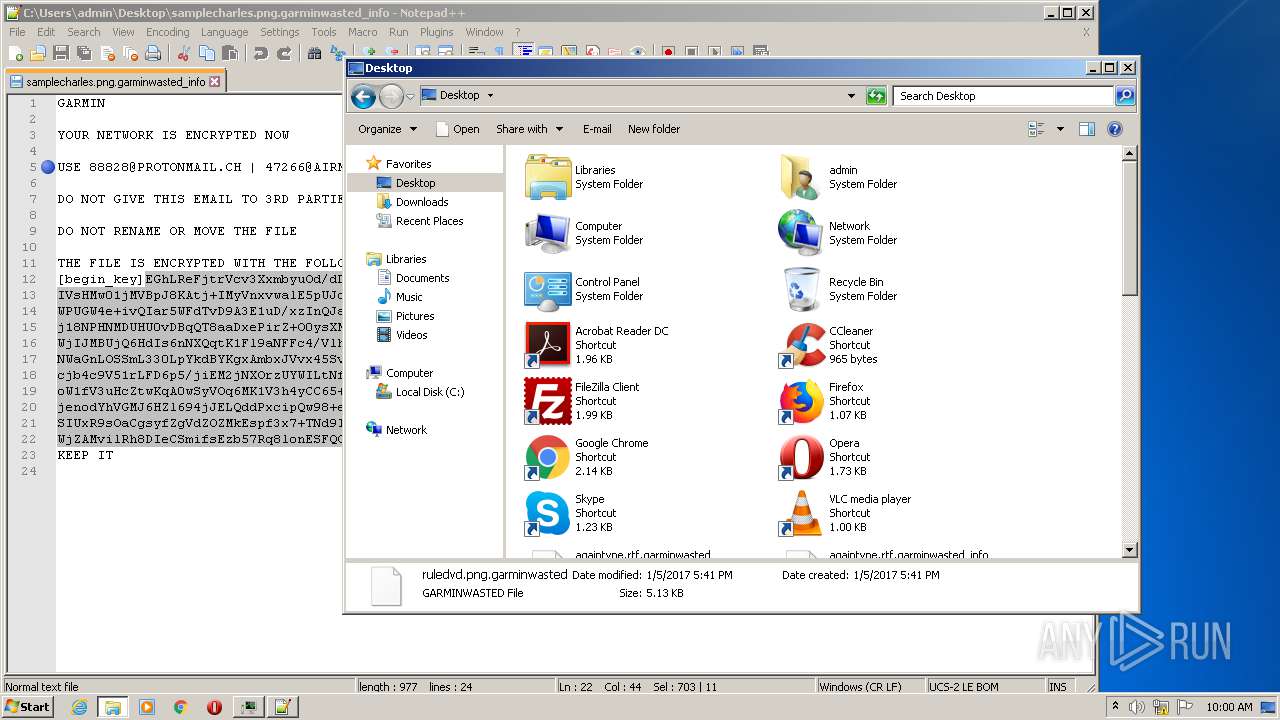Select the Control Panel system folder
Screen dimensions: 1280x720
(548, 289)
